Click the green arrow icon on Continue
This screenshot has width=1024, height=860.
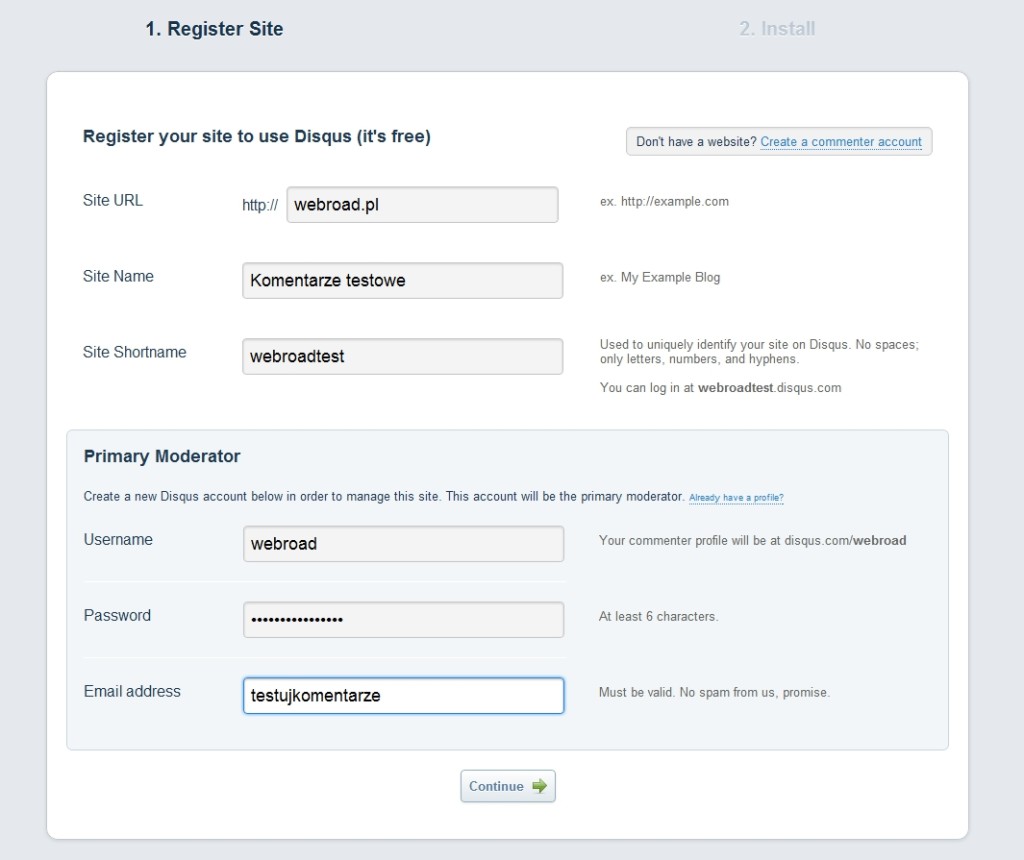540,786
